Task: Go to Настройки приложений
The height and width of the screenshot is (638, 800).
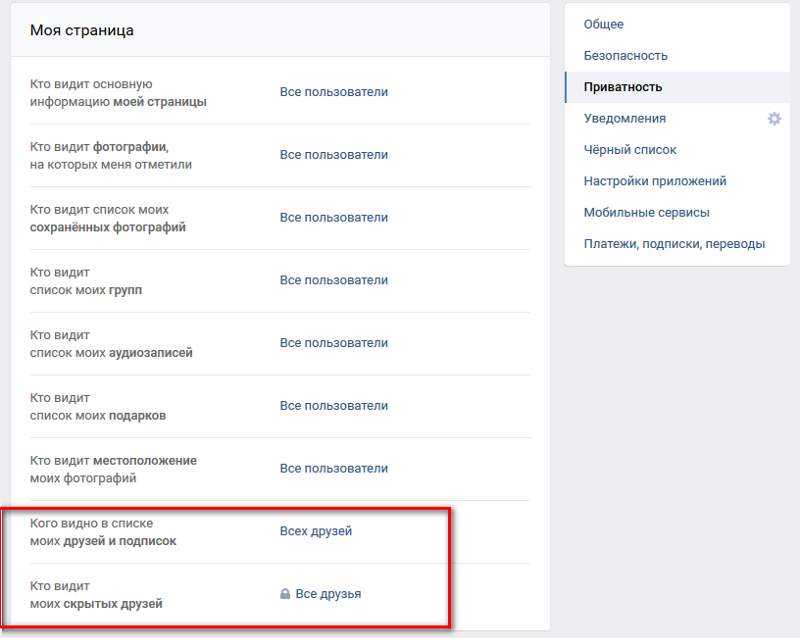Action: (654, 182)
